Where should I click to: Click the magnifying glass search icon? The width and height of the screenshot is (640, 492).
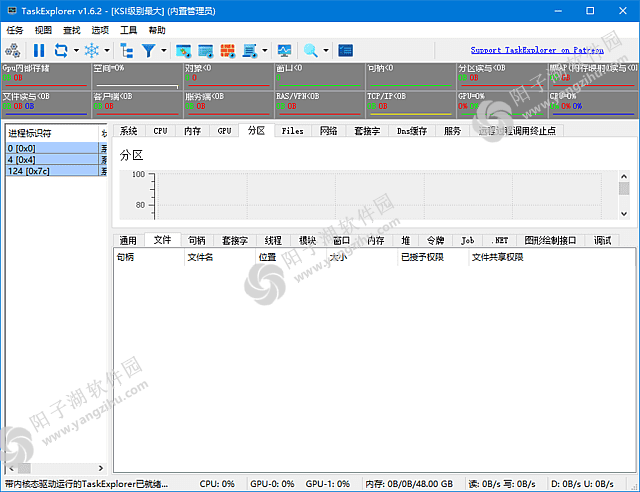point(311,51)
